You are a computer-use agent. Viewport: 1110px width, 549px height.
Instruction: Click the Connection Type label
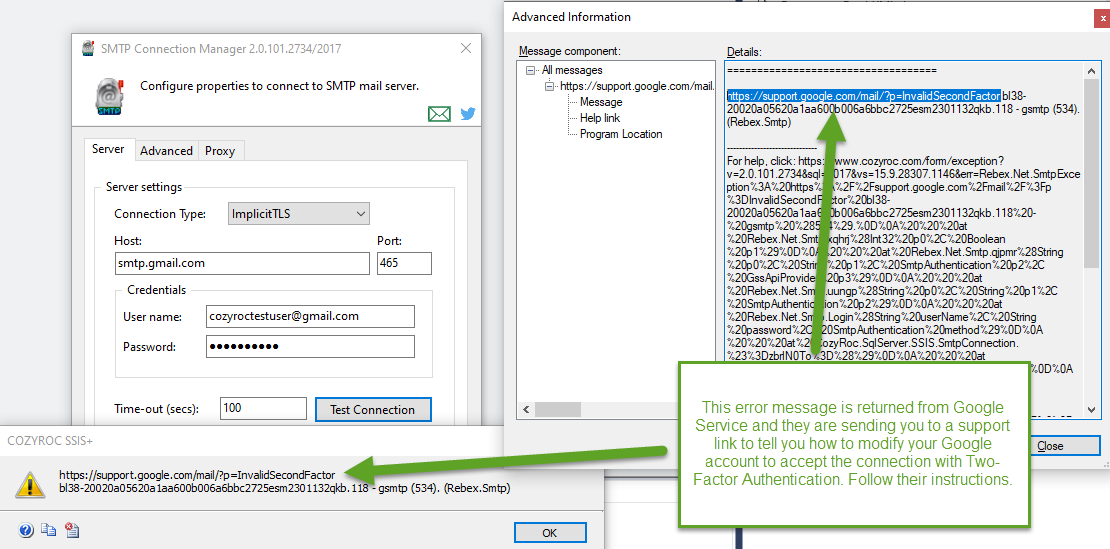click(x=160, y=214)
